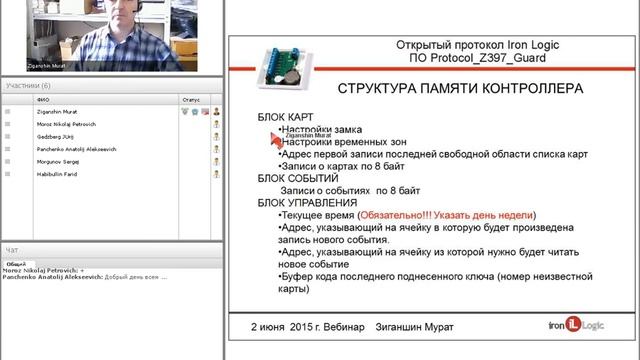Click the 'Настройки временных зон' bullet
Image resolution: width=640 pixels, height=360 pixels.
pos(342,142)
